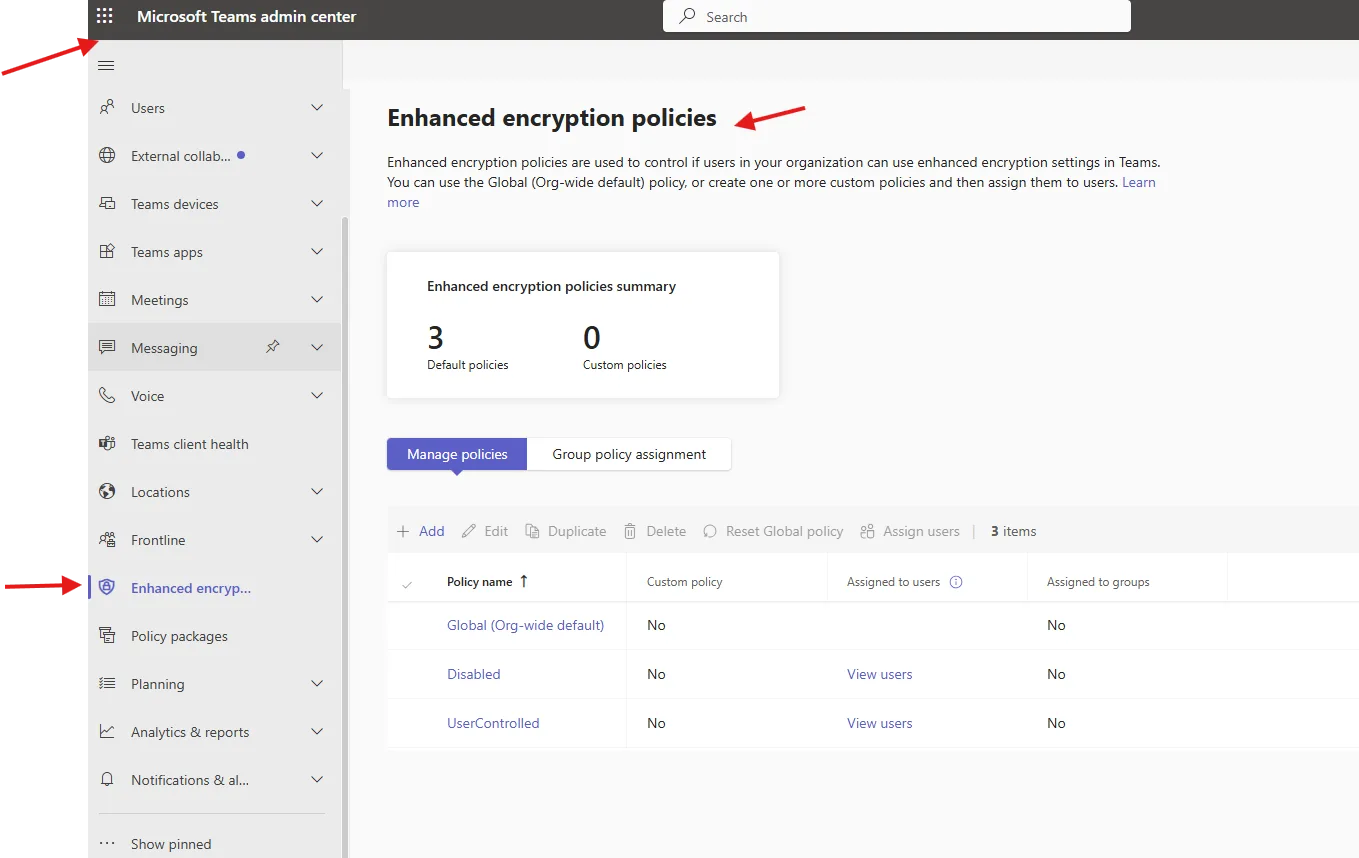
Task: Open Teams client health from sidebar icon
Action: point(107,443)
